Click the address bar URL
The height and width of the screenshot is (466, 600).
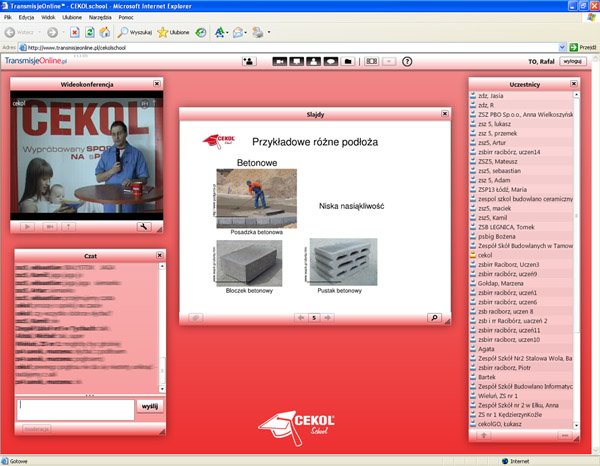77,48
